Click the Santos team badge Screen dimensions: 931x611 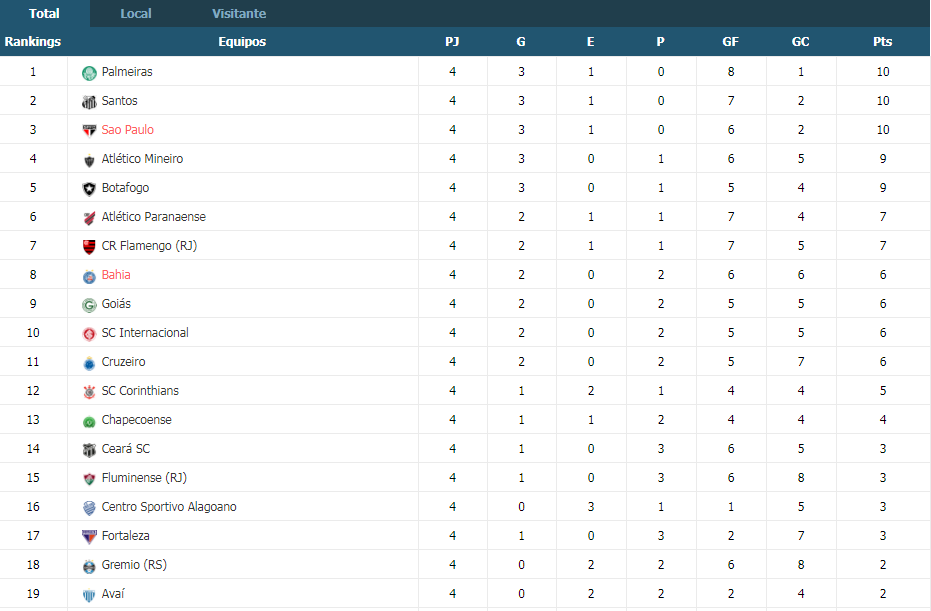(89, 102)
